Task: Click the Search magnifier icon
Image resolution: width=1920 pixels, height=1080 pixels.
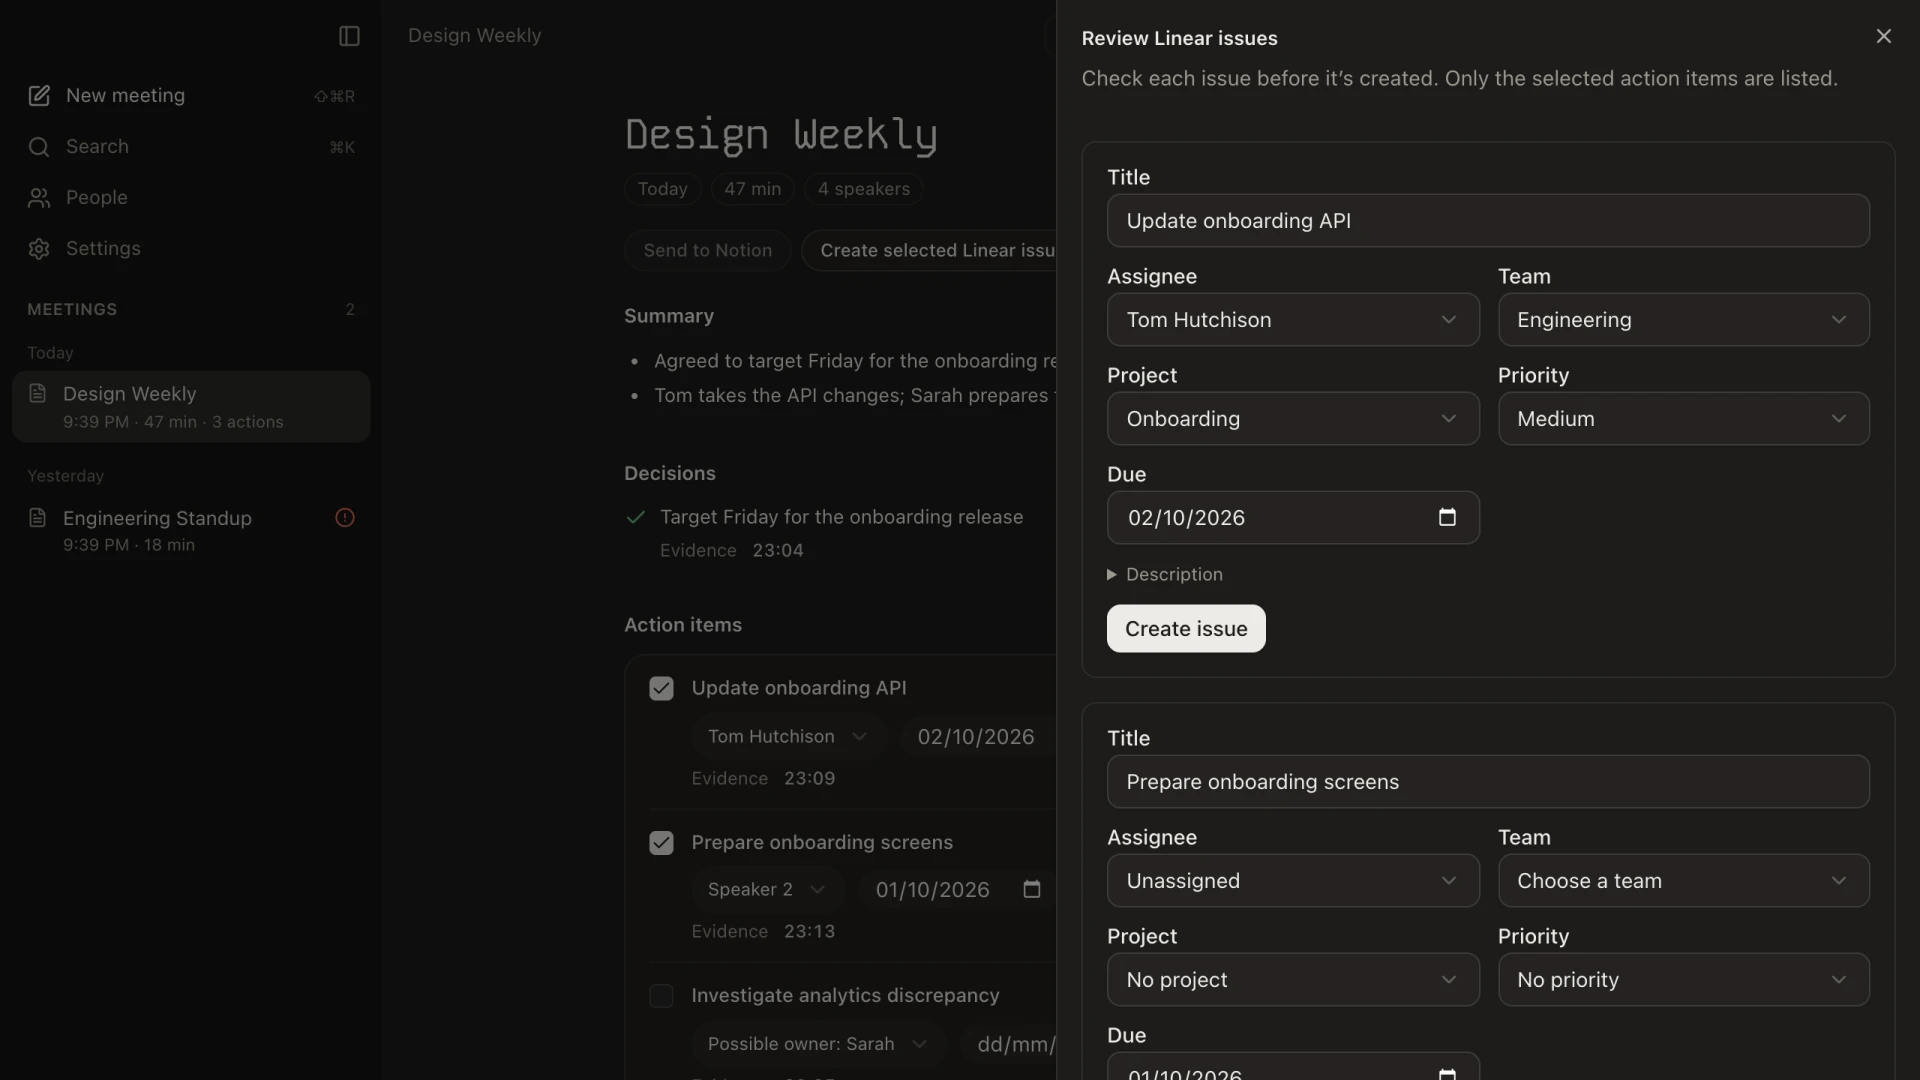Action: point(39,147)
